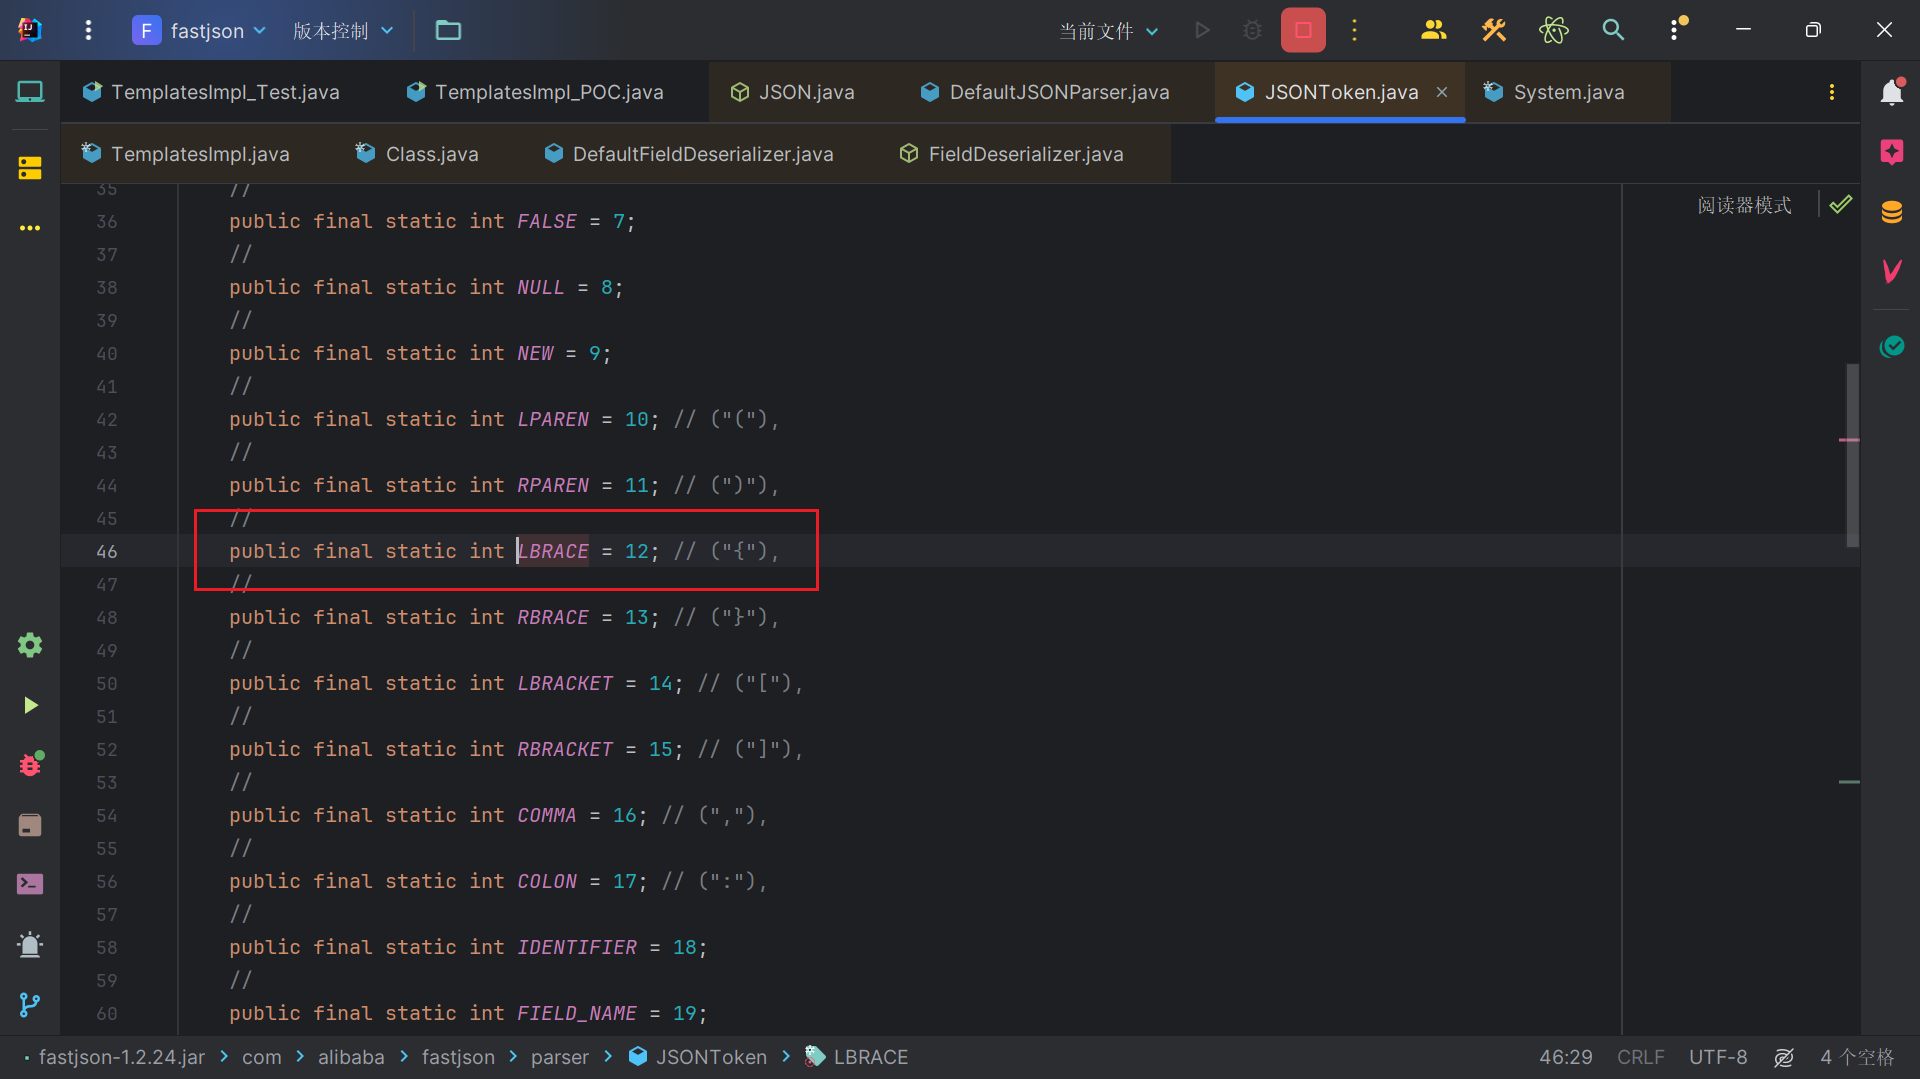Screen dimensions: 1920x1079
Task: Switch to TemplatesImpl.java tab
Action: [186, 154]
